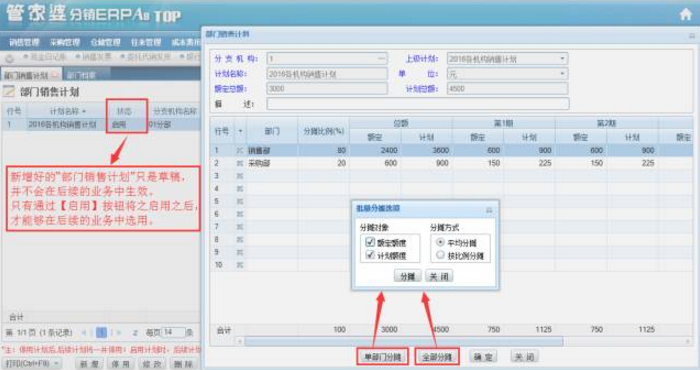Click the refresh icon in the pager bar

pyautogui.click(x=135, y=333)
